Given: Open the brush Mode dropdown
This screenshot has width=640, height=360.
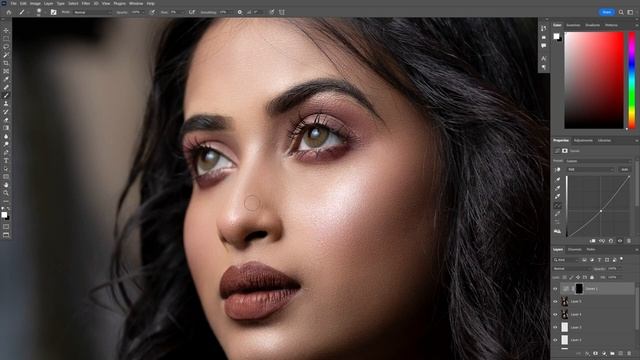Looking at the screenshot, I should click(92, 12).
